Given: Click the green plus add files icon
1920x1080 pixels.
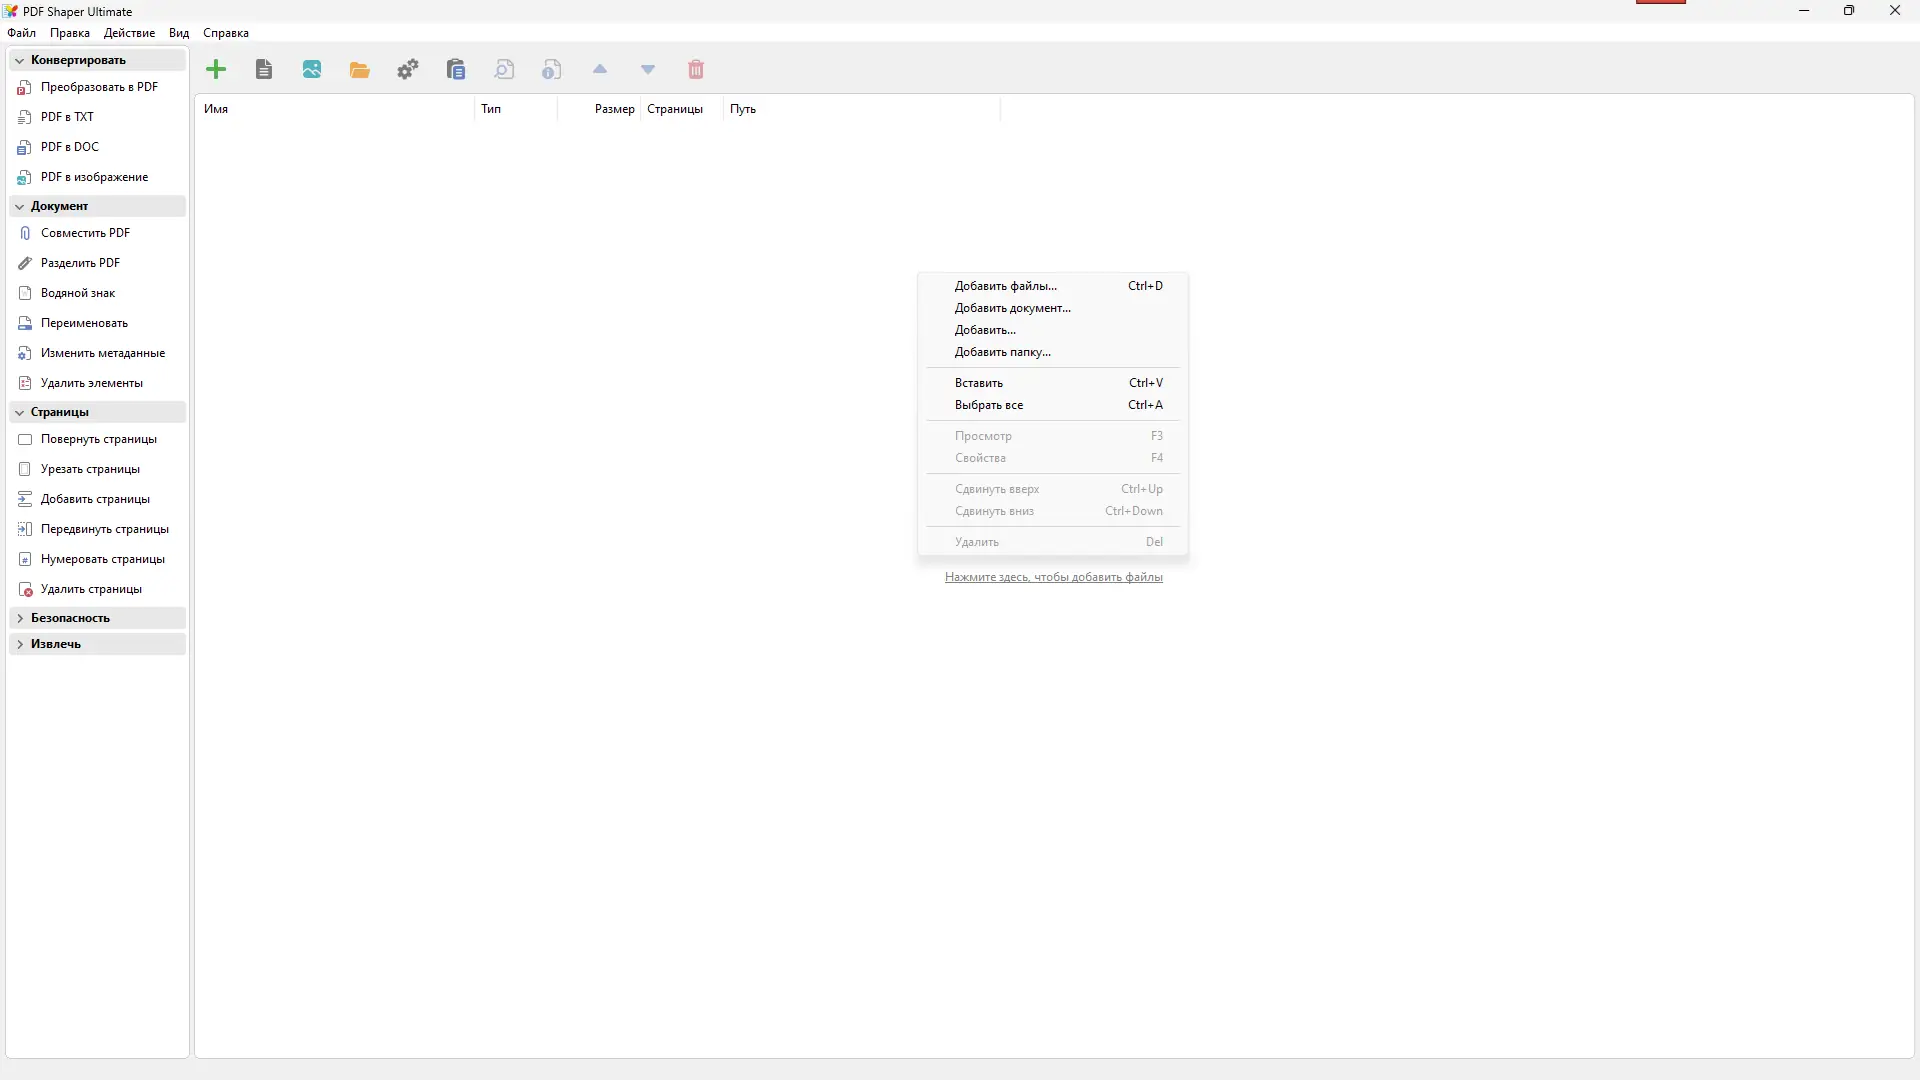Looking at the screenshot, I should click(x=216, y=70).
